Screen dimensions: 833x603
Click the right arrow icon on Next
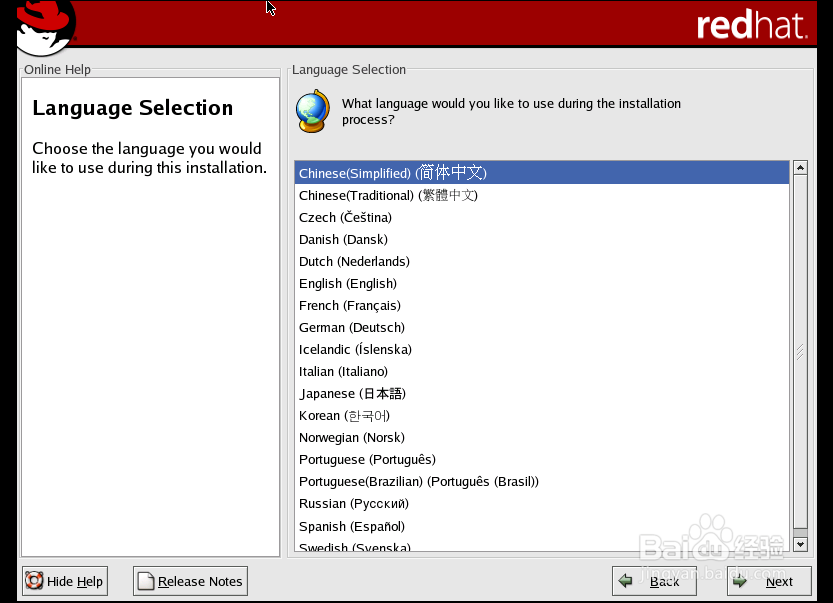point(740,581)
